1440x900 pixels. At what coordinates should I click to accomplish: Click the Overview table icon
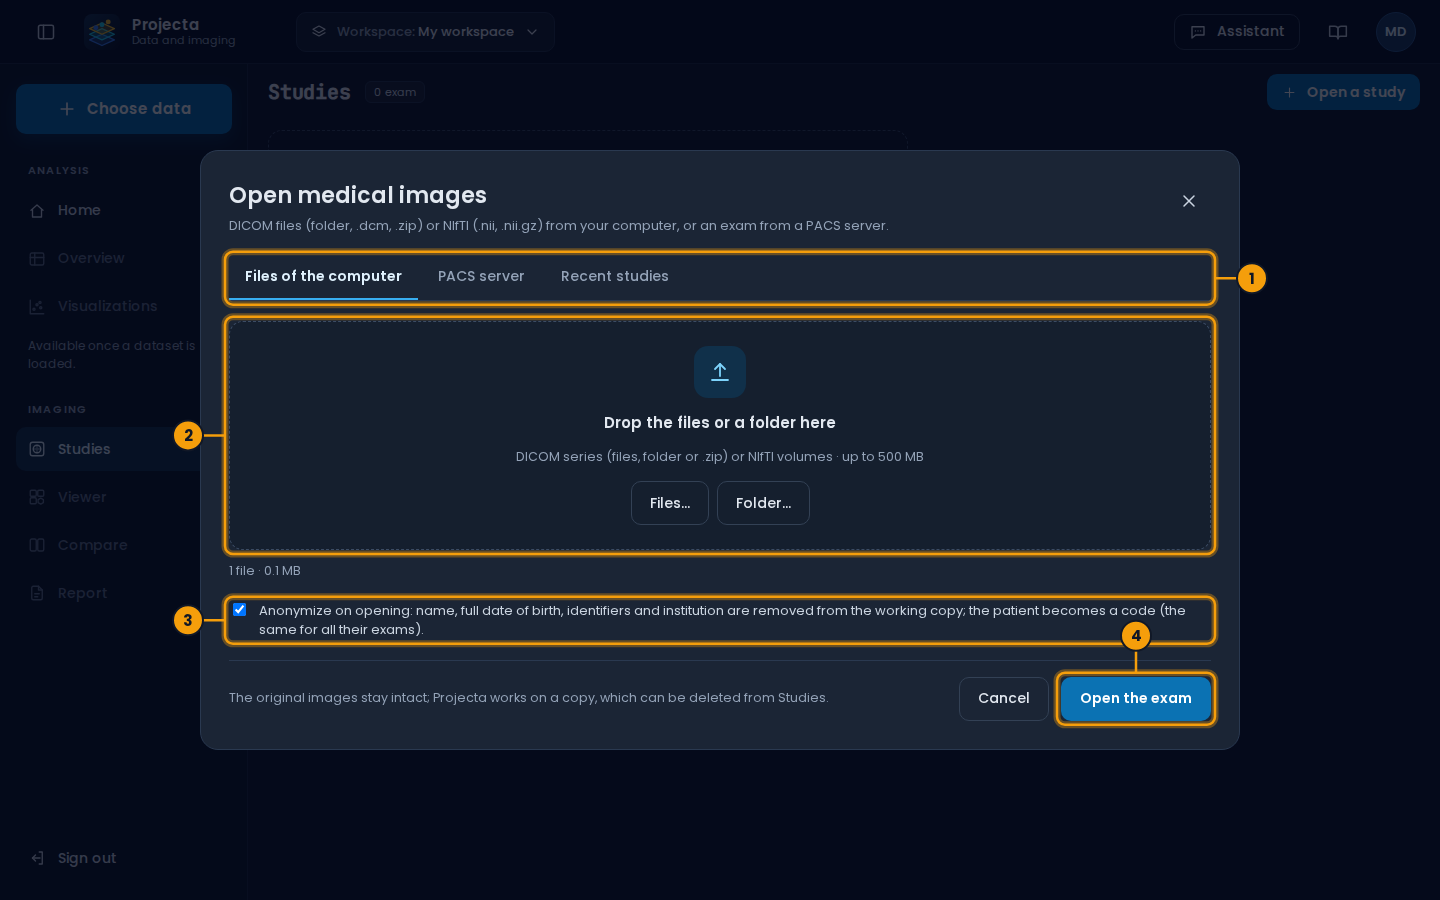pos(37,258)
